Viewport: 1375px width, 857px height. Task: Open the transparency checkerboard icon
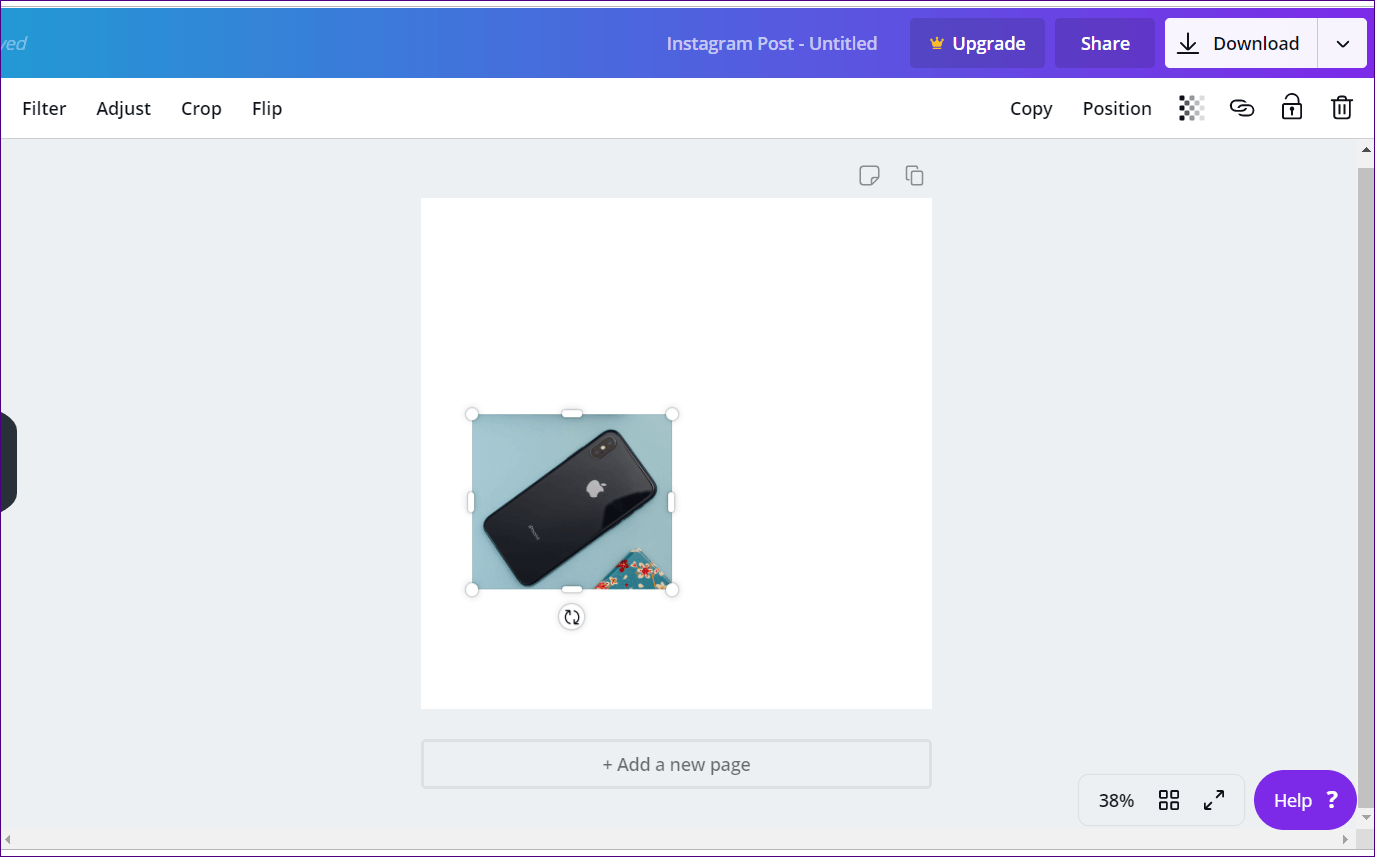click(1191, 108)
